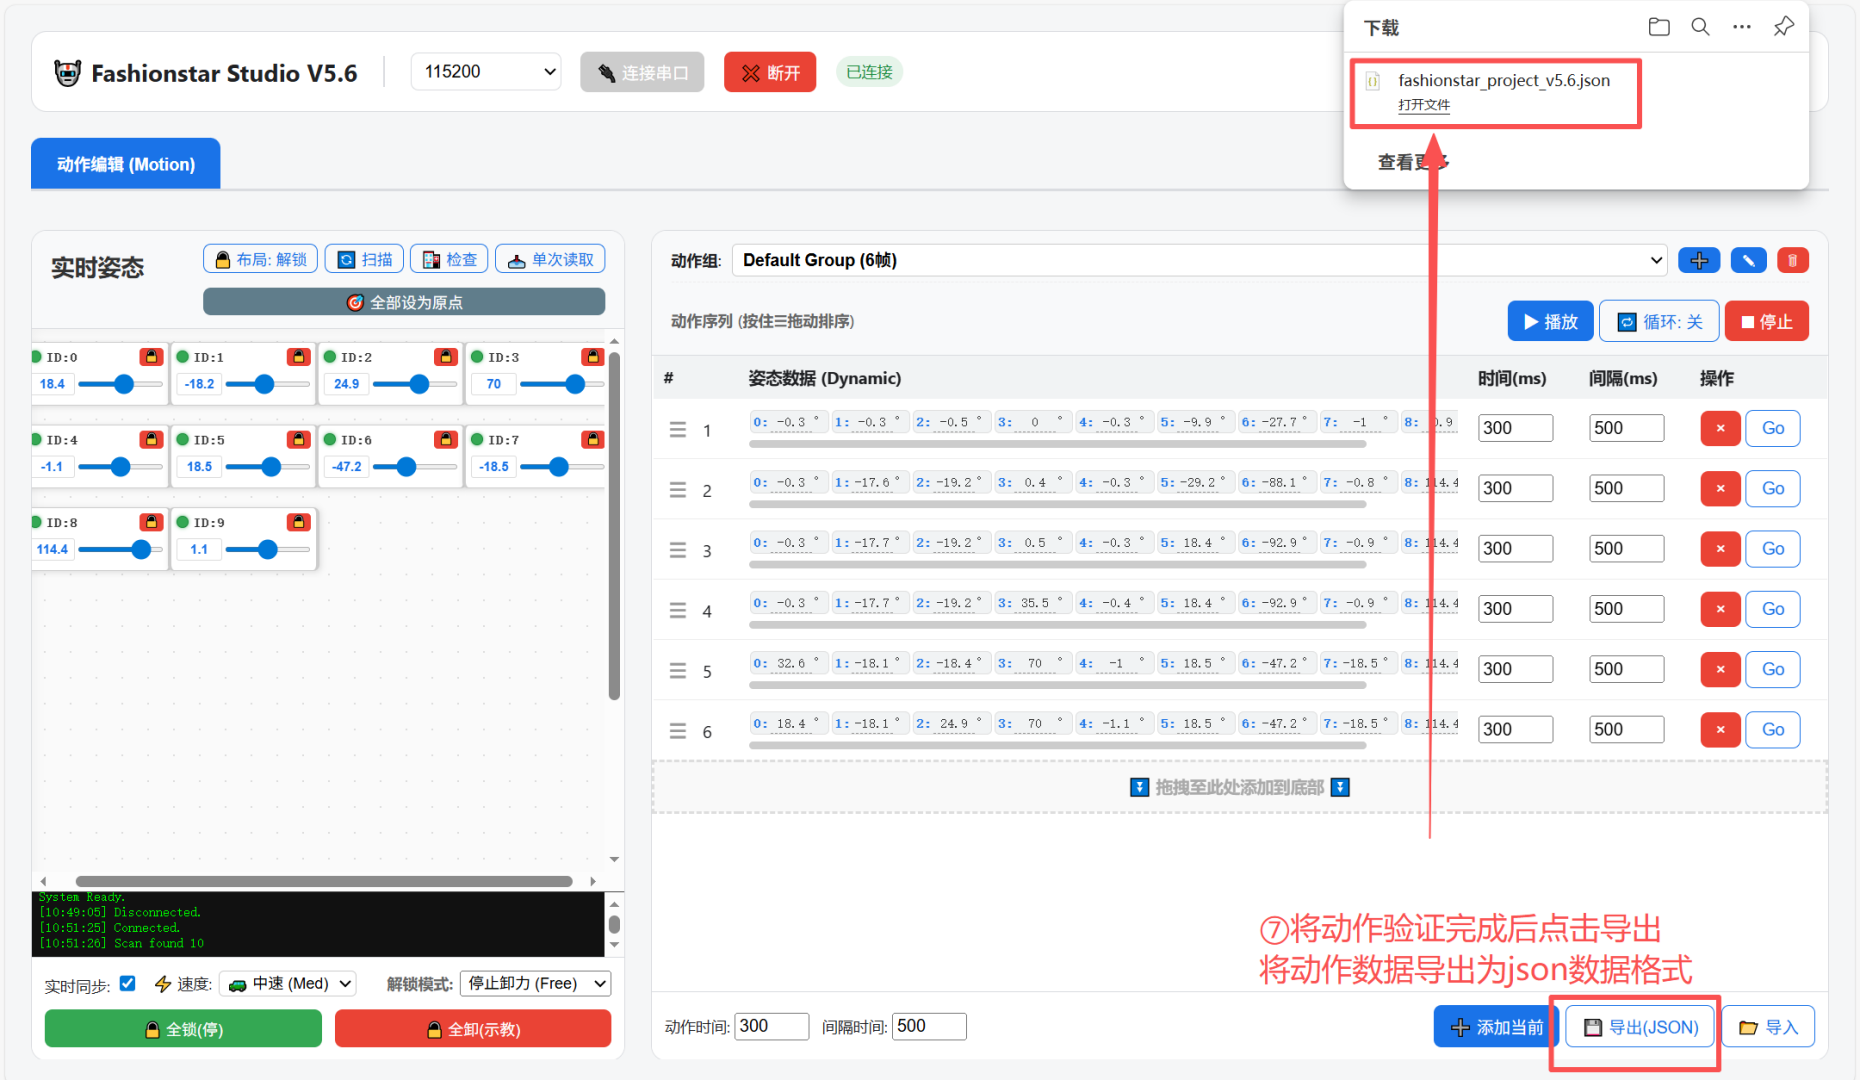Click the ID:3 servo angle slider
The height and width of the screenshot is (1080, 1861).
(561, 384)
